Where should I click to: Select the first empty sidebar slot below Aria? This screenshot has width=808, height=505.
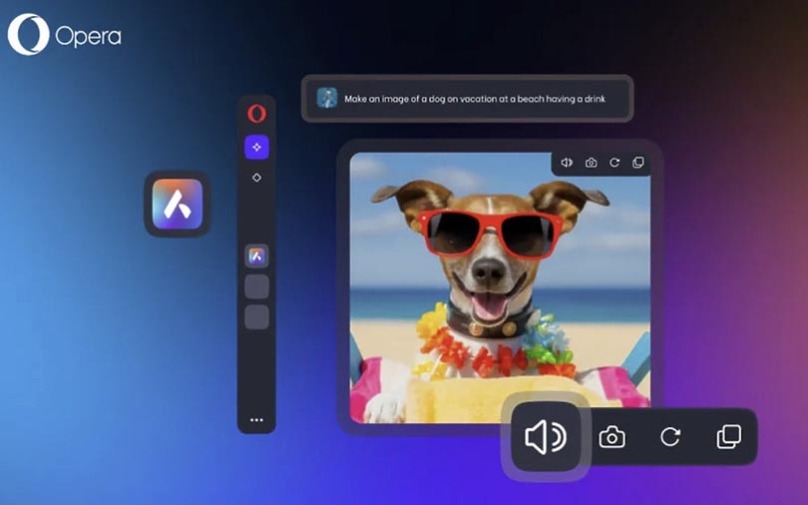click(257, 287)
